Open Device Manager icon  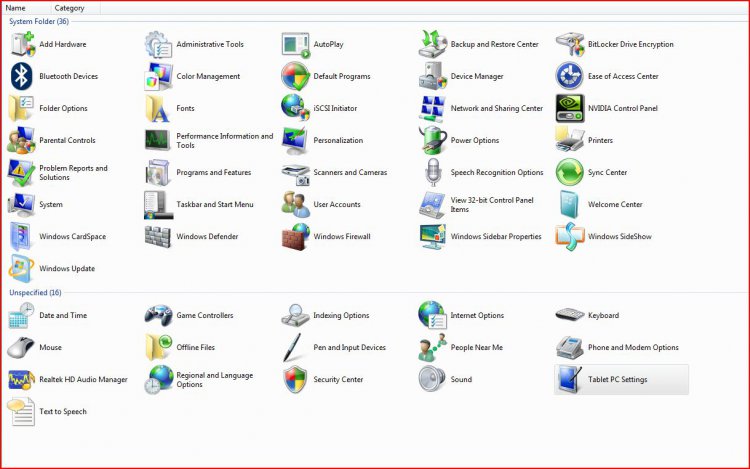click(x=433, y=76)
